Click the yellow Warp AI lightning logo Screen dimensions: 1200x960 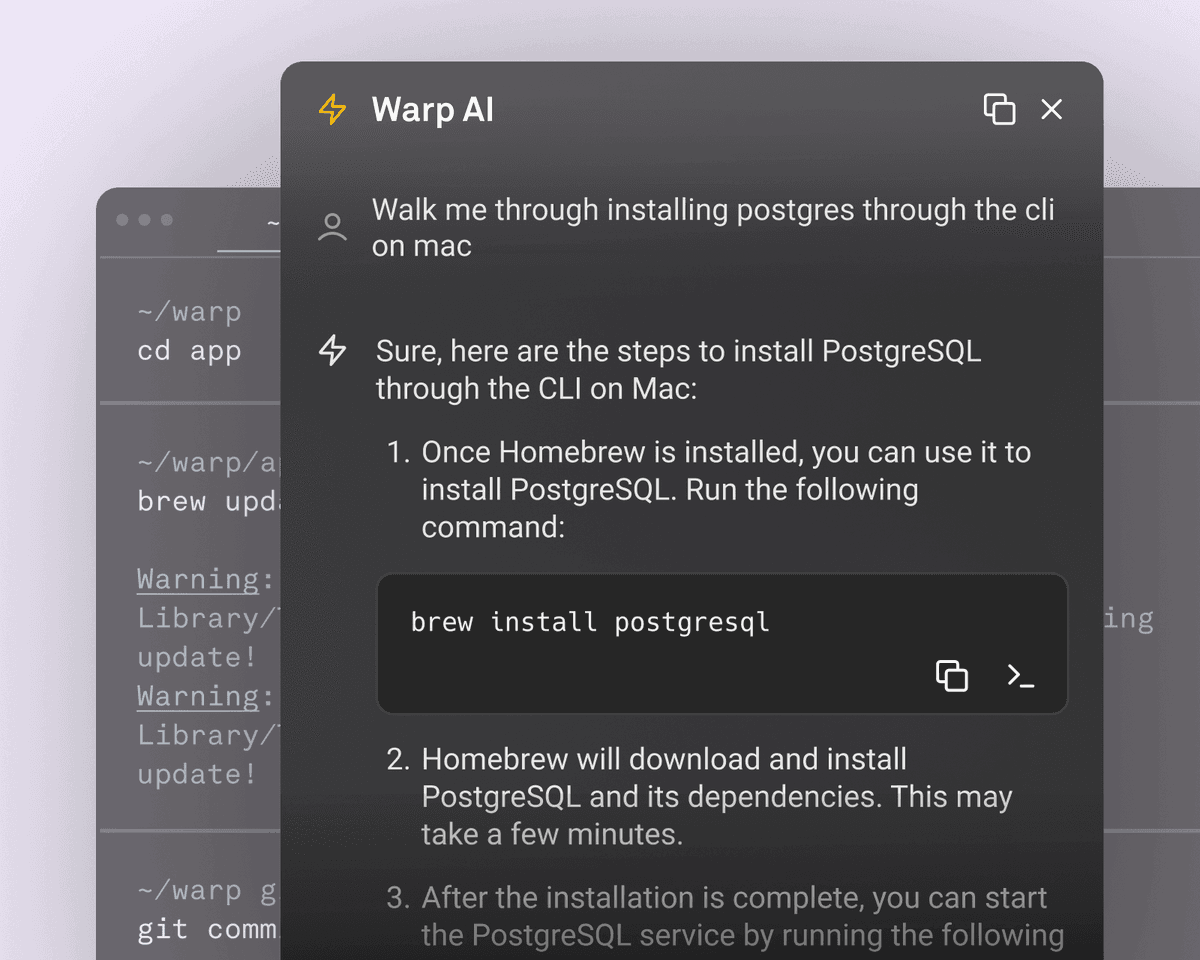click(x=332, y=109)
